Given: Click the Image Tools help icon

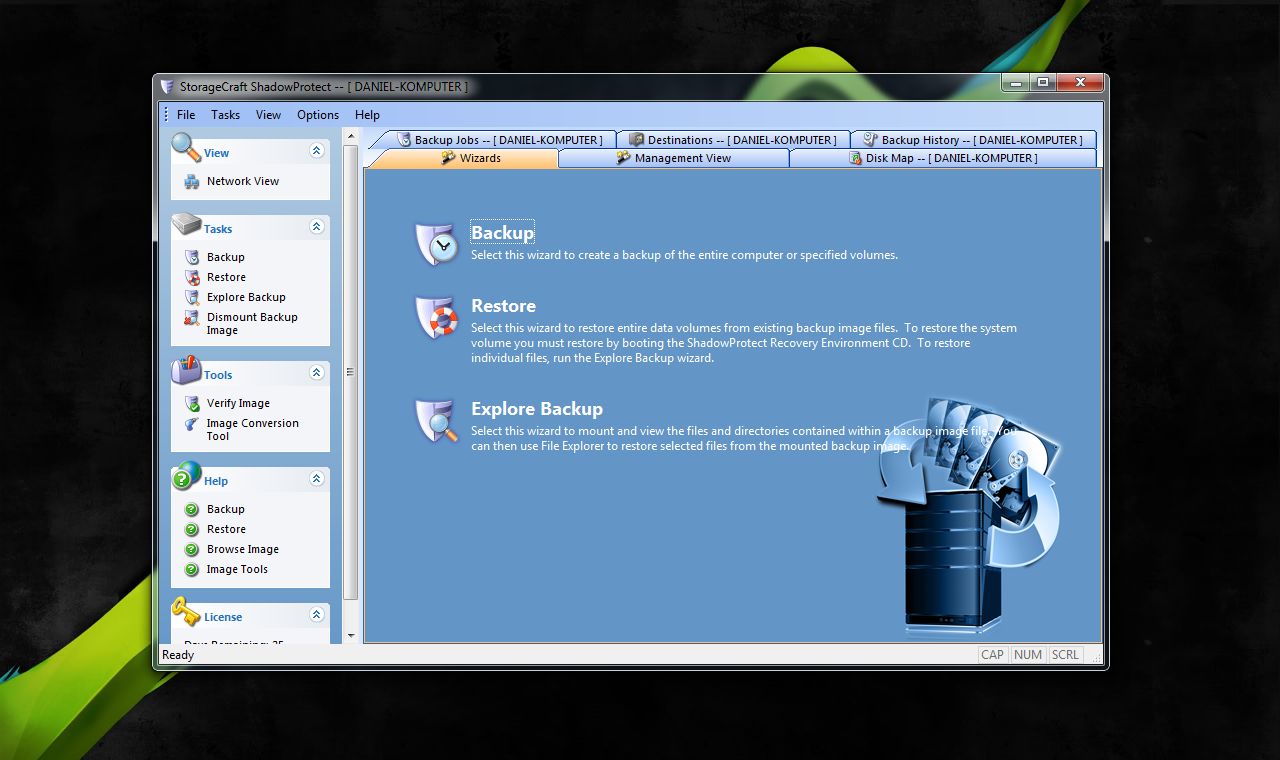Looking at the screenshot, I should point(192,569).
